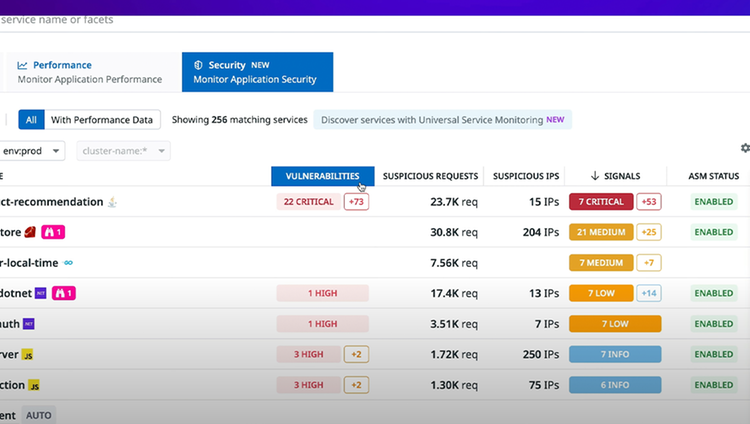This screenshot has width=750, height=424.
Task: Click the Java icon beside ct-recommendation
Action: (x=112, y=202)
